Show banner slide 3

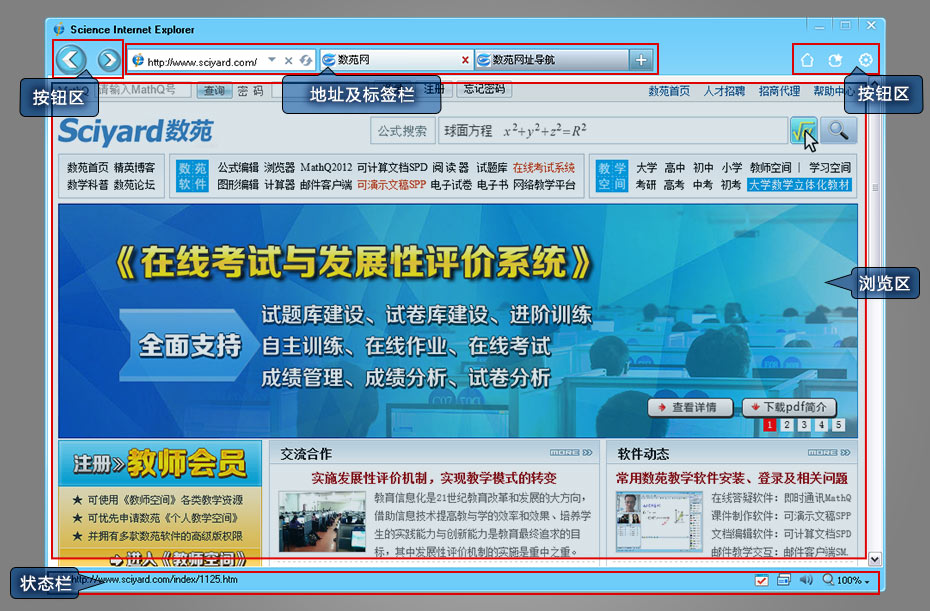coord(804,425)
